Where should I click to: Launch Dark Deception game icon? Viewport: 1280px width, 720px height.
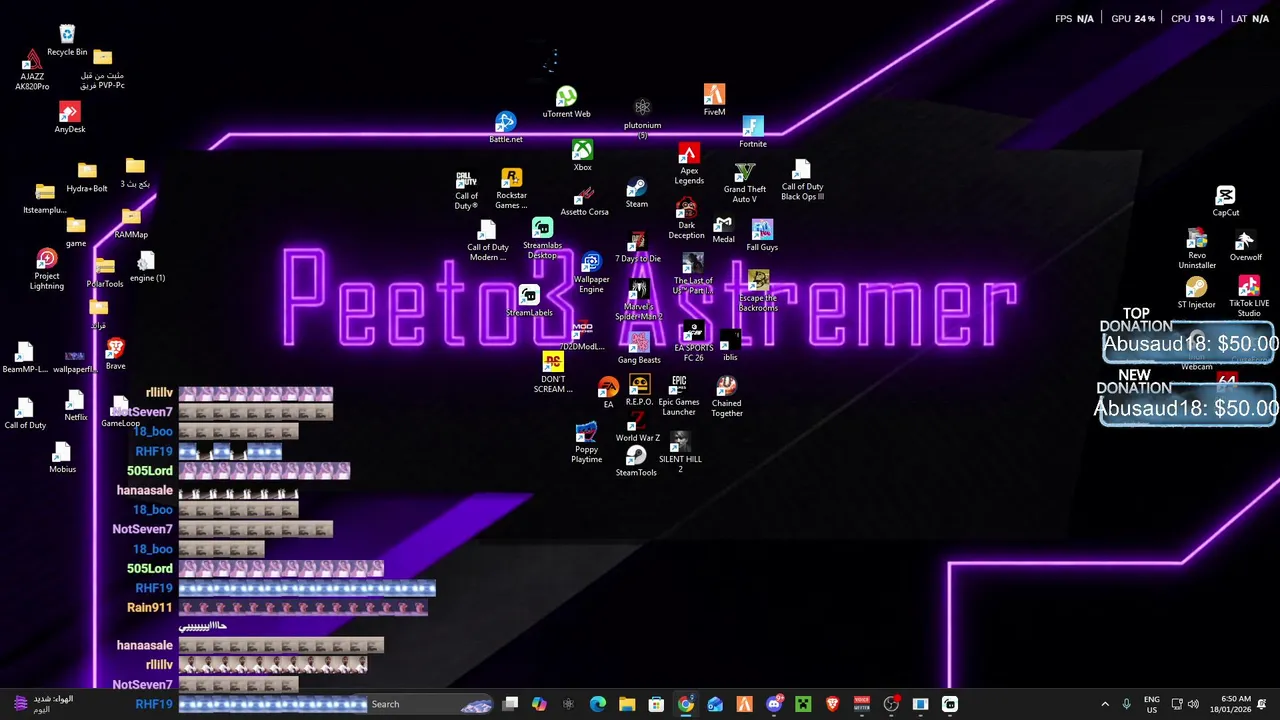tap(686, 219)
